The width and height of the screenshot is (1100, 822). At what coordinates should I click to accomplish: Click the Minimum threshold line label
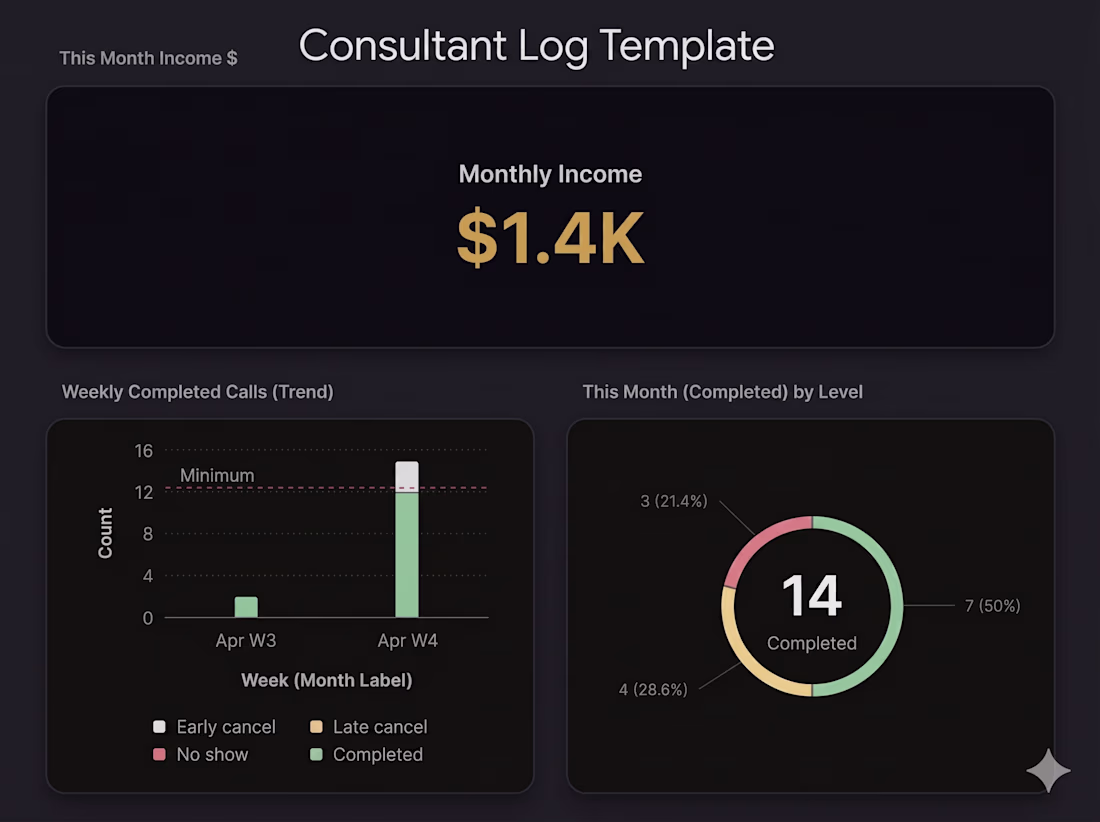point(217,476)
